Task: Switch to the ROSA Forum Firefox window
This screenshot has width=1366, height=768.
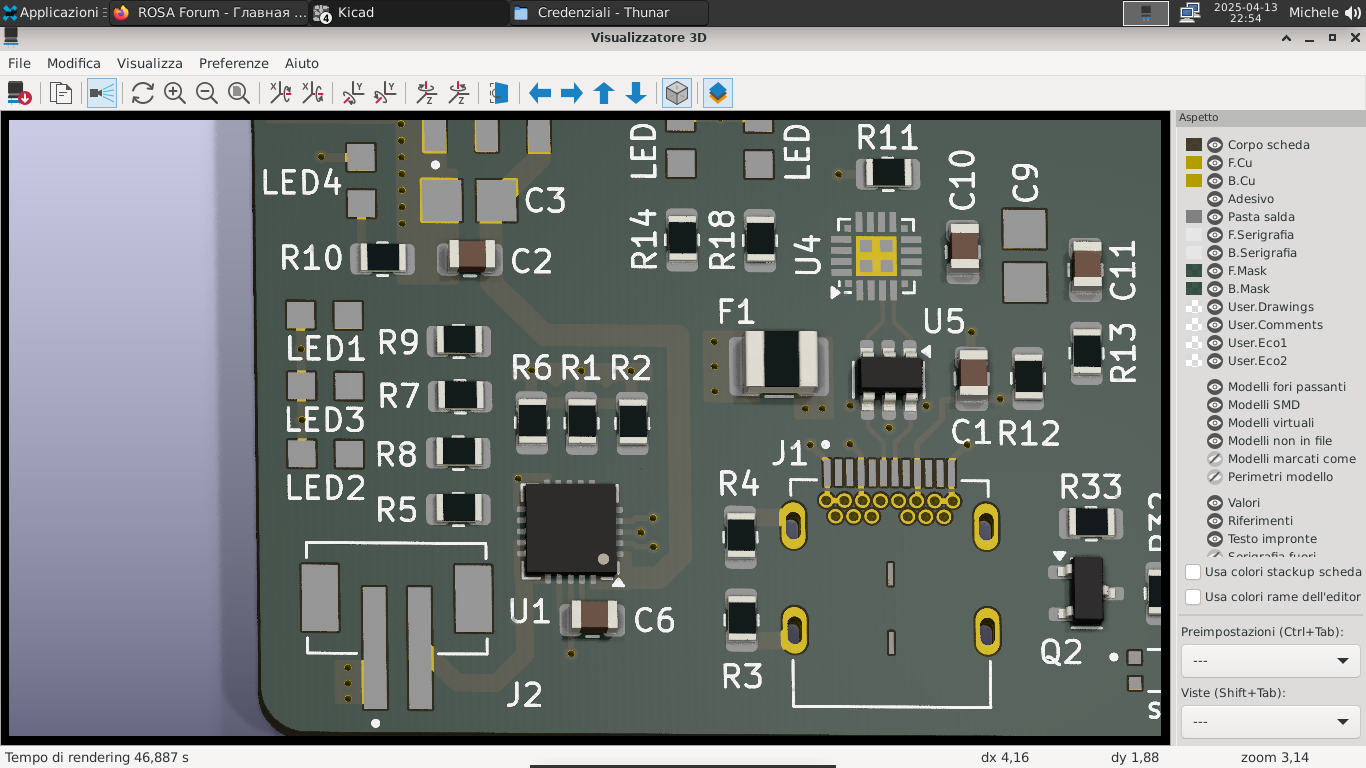Action: [209, 13]
